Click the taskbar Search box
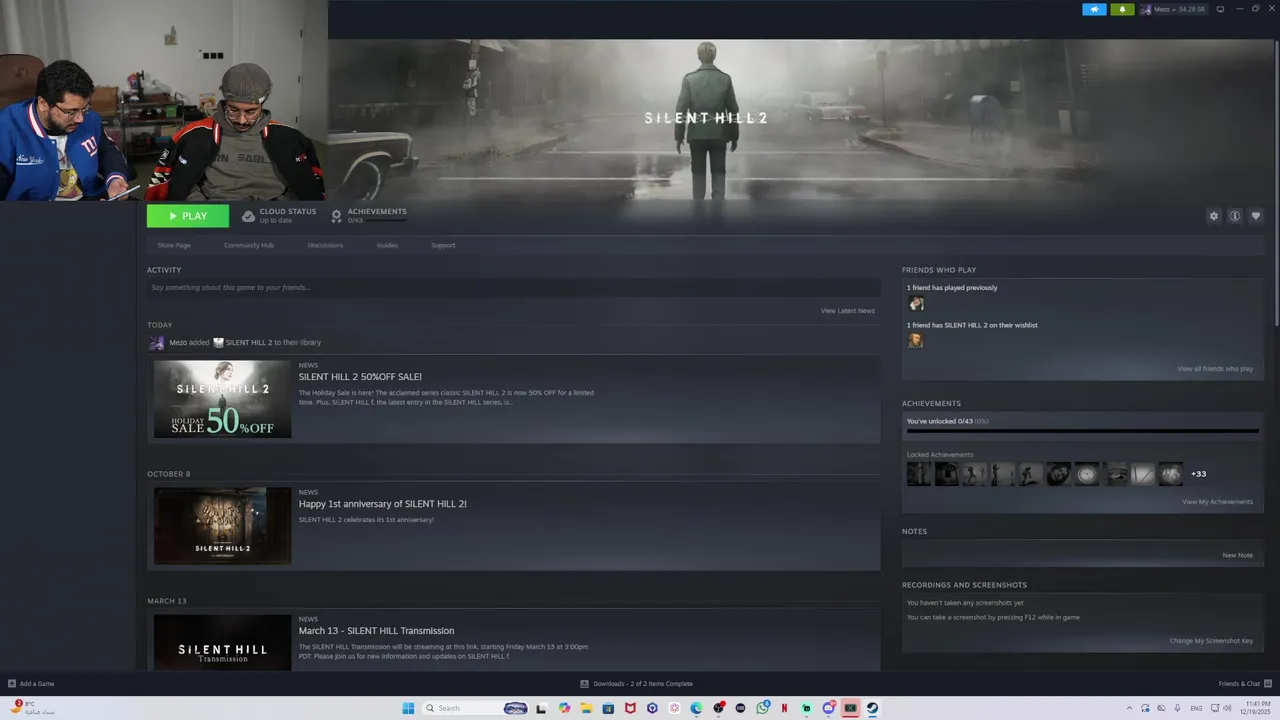This screenshot has height=720, width=1280. (476, 708)
